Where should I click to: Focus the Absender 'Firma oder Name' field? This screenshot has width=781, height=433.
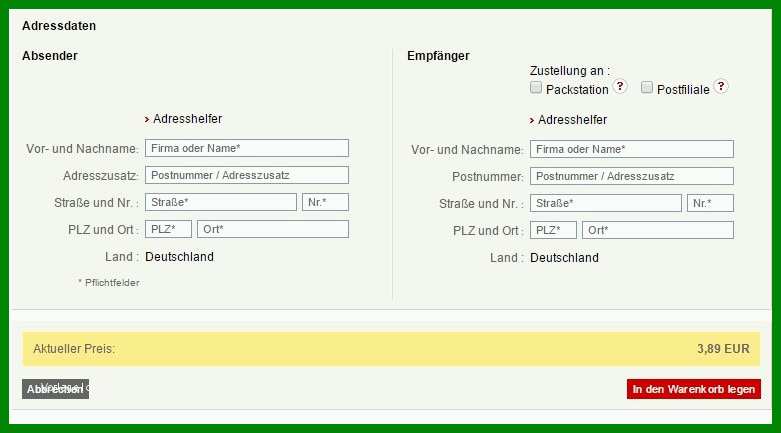(247, 148)
